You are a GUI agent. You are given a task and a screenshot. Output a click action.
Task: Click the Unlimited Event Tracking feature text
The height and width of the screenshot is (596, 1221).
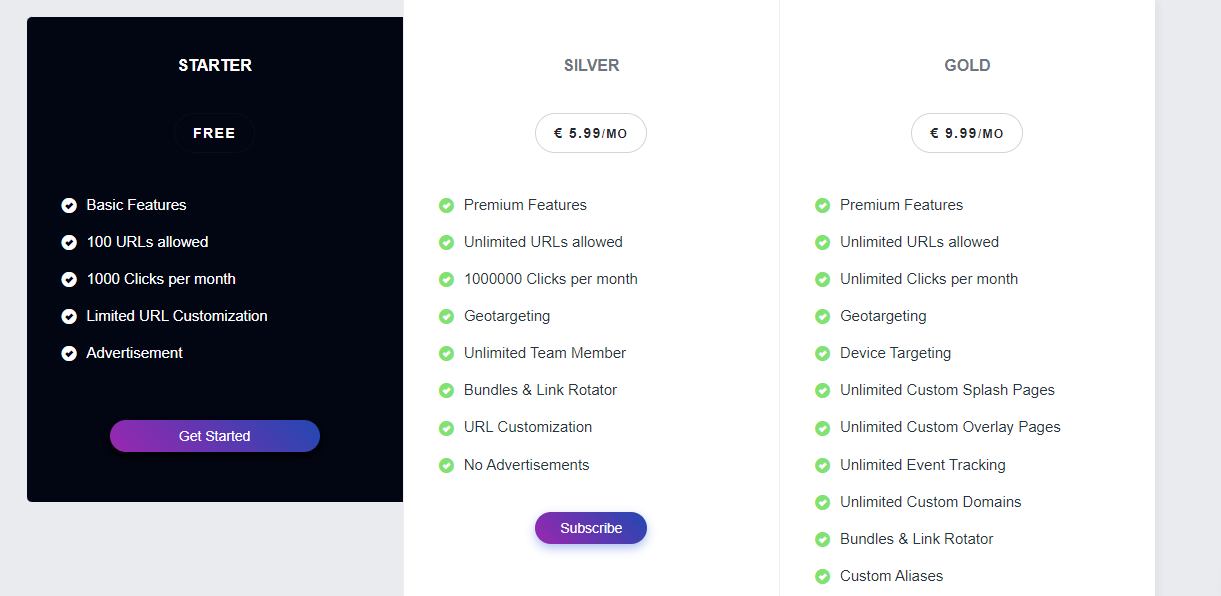[x=922, y=465]
